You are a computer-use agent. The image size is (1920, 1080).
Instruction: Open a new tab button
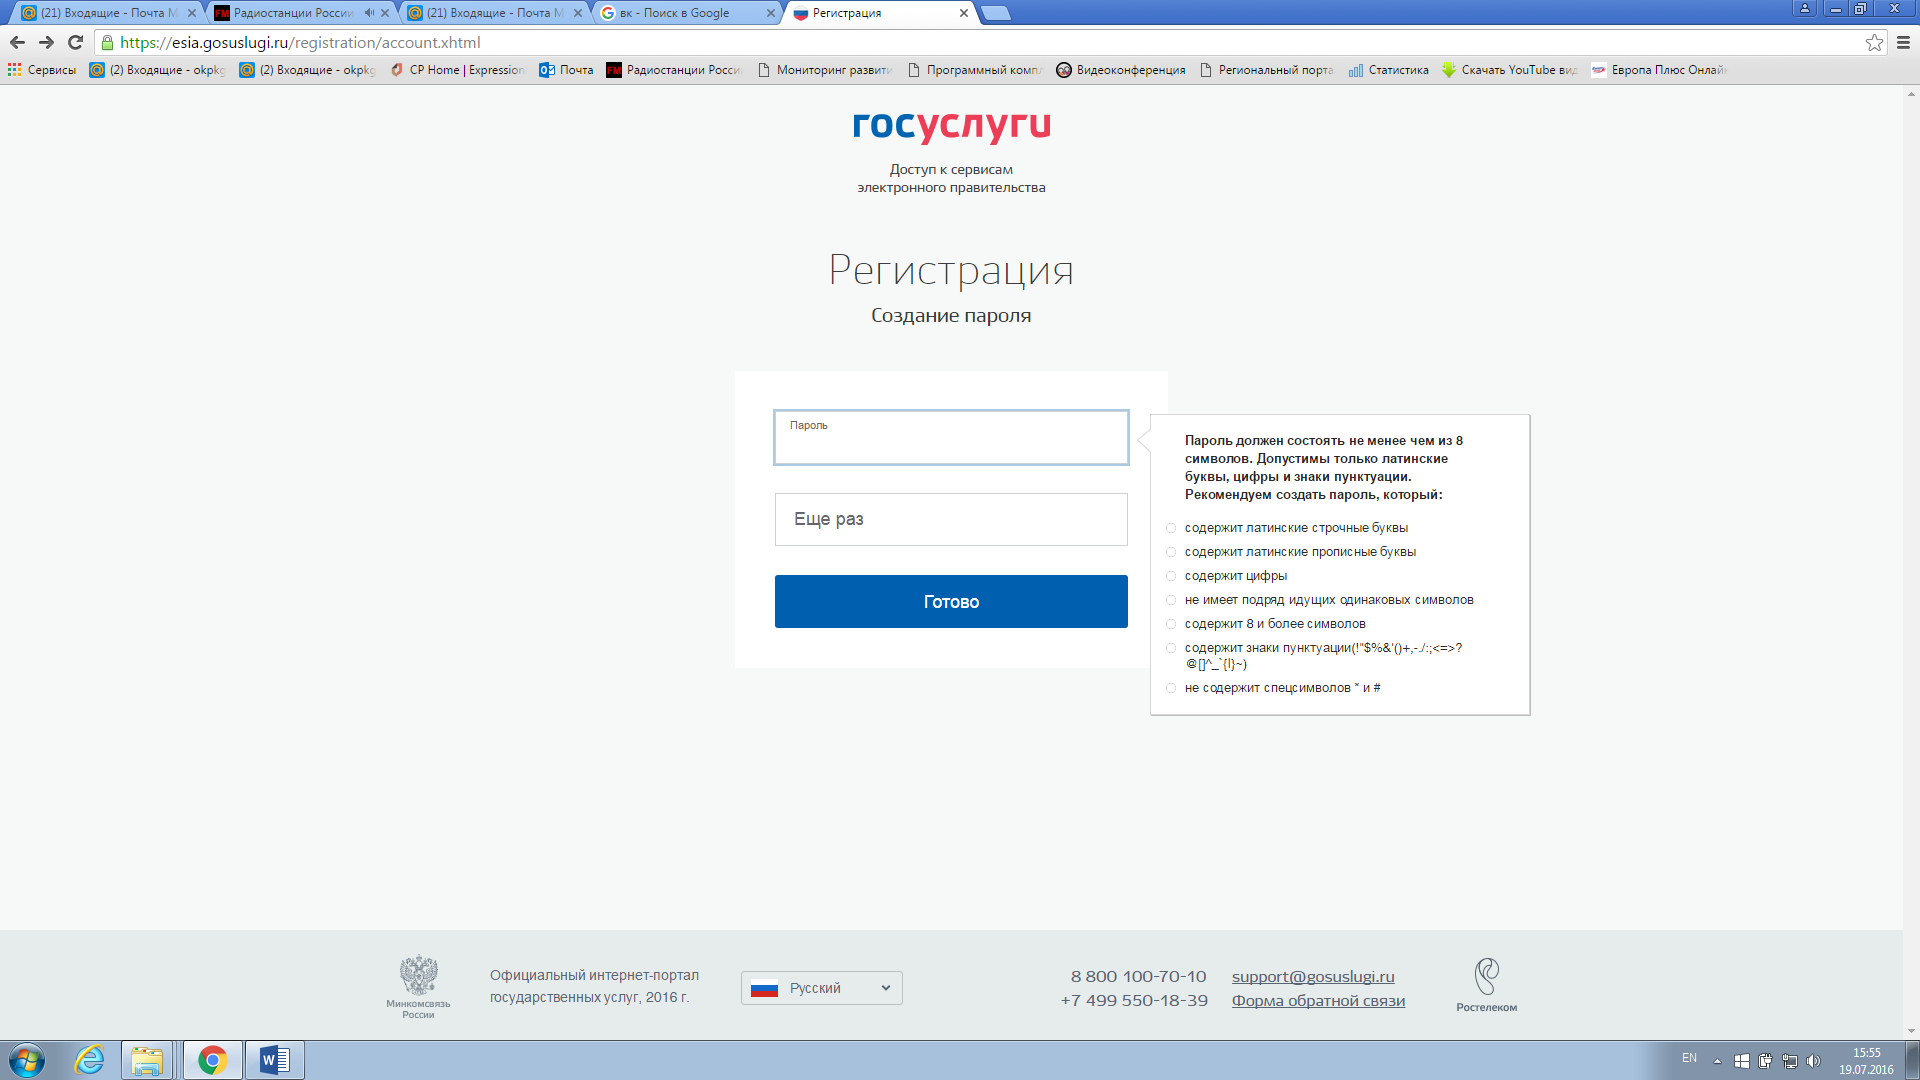995,13
